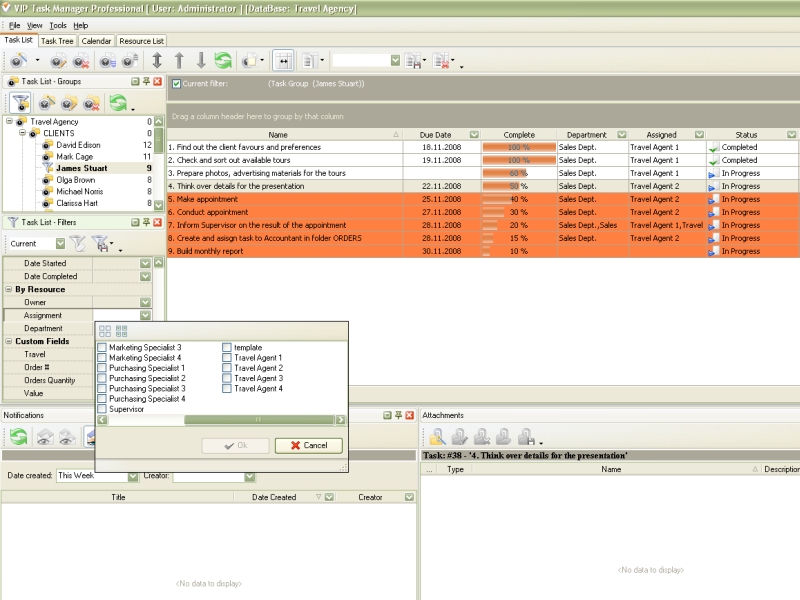
Task: Check the Supervisor checkbox
Action: point(102,409)
